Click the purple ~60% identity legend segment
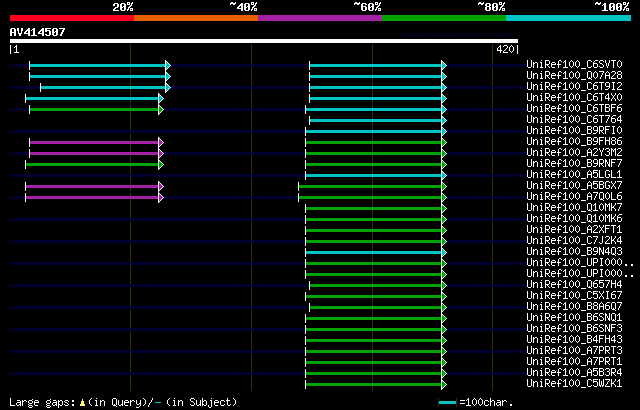The image size is (640, 410). 320,18
